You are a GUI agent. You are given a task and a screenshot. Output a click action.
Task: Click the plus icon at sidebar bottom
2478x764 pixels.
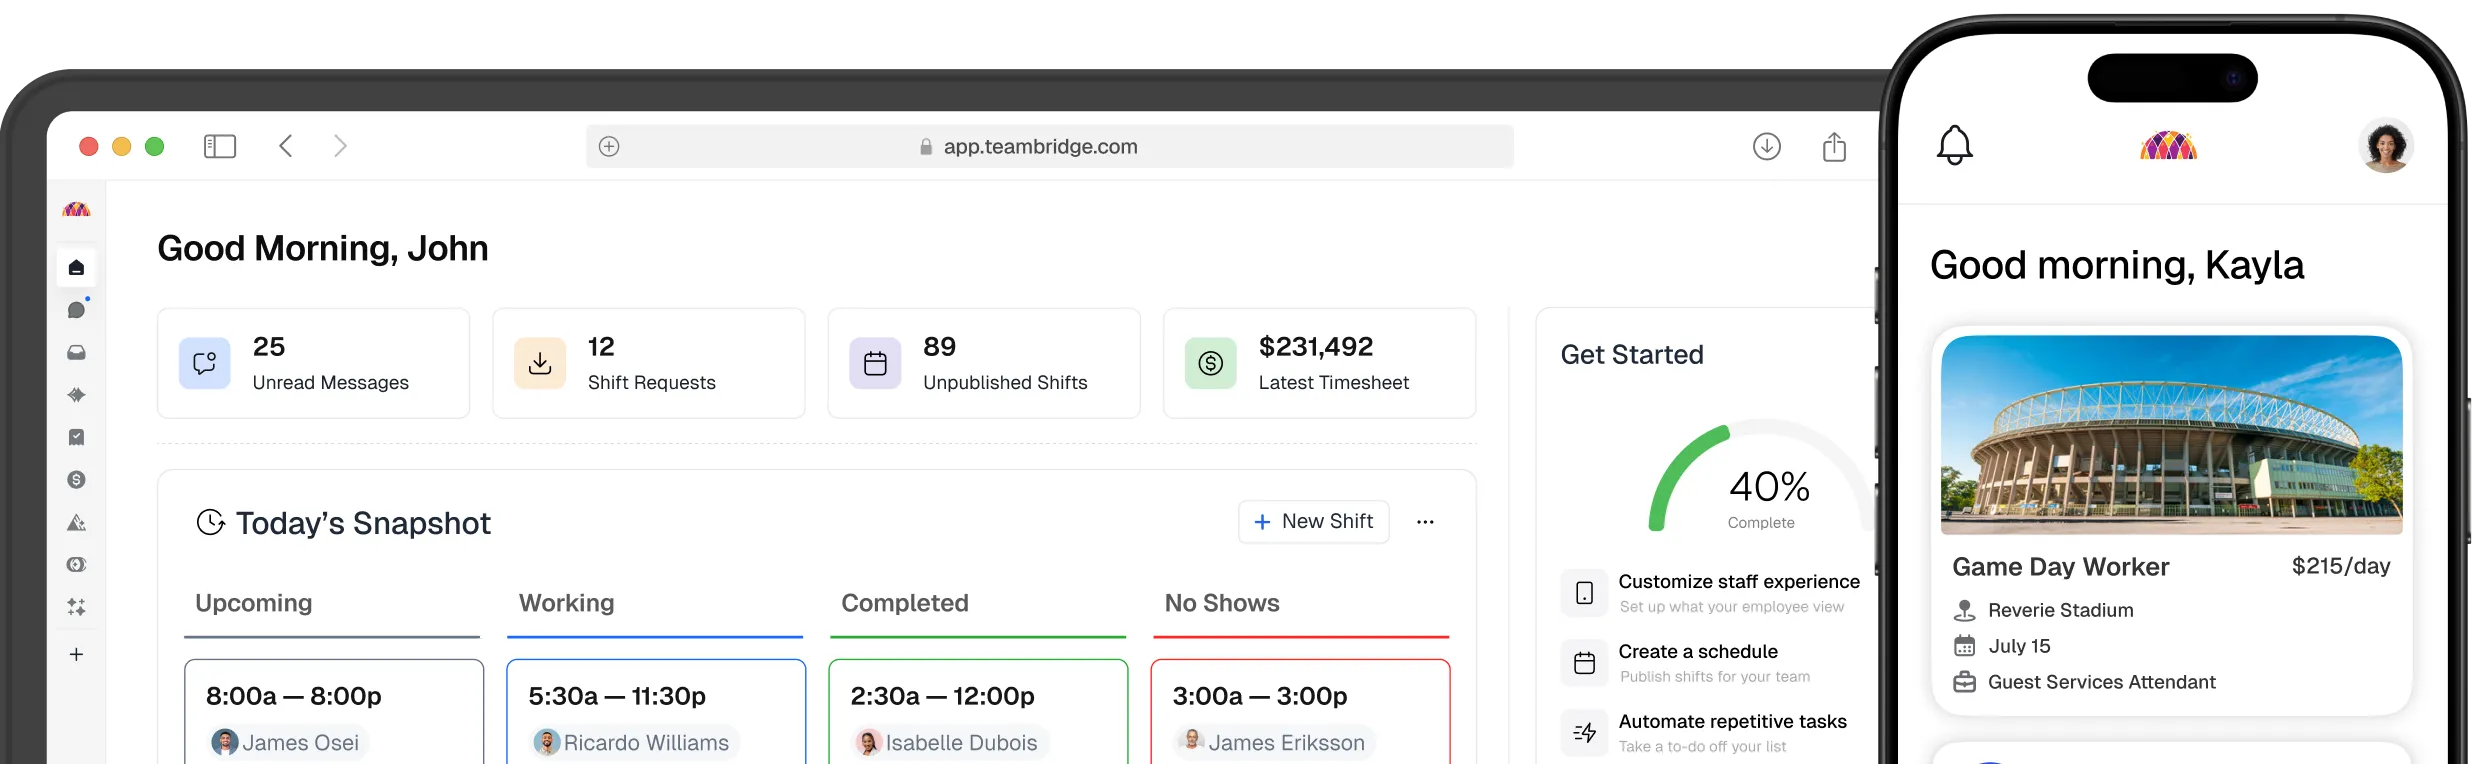[76, 655]
